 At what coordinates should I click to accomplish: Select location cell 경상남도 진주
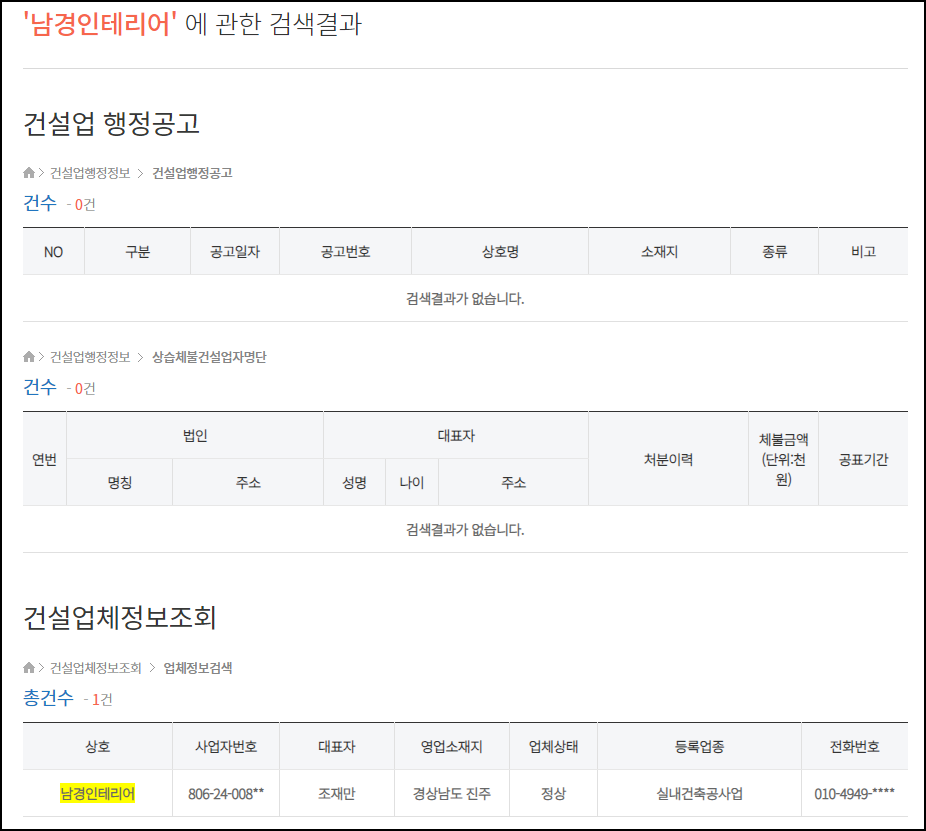point(452,794)
